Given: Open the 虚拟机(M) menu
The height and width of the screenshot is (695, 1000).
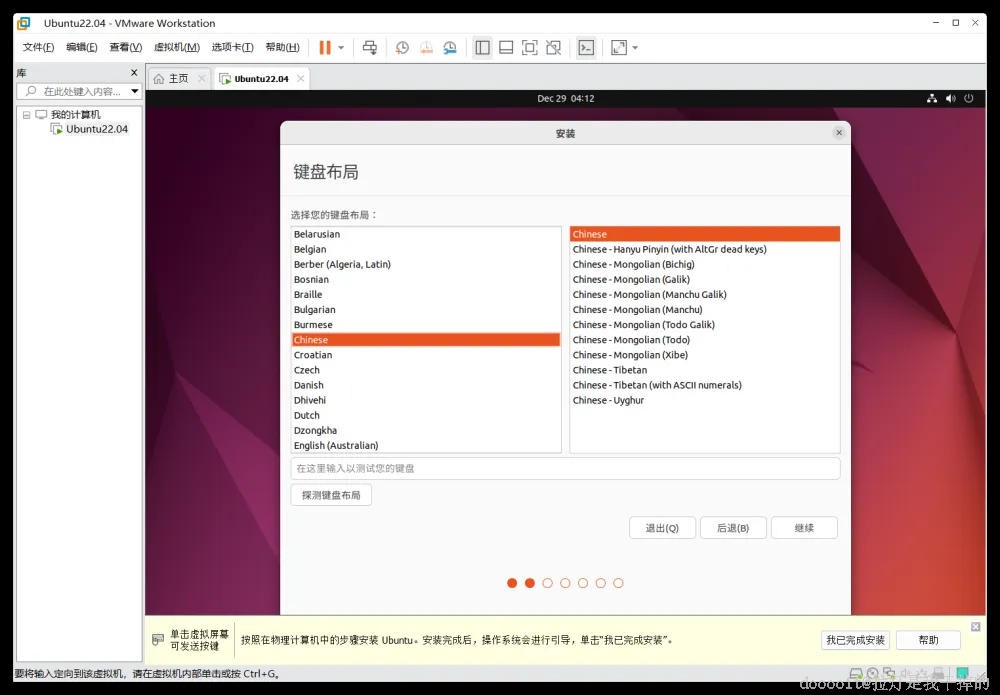Looking at the screenshot, I should pyautogui.click(x=177, y=47).
